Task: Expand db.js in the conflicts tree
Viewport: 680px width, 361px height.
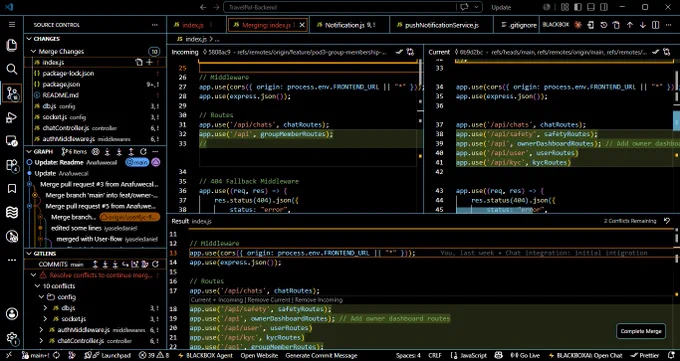Action: pyautogui.click(x=46, y=308)
